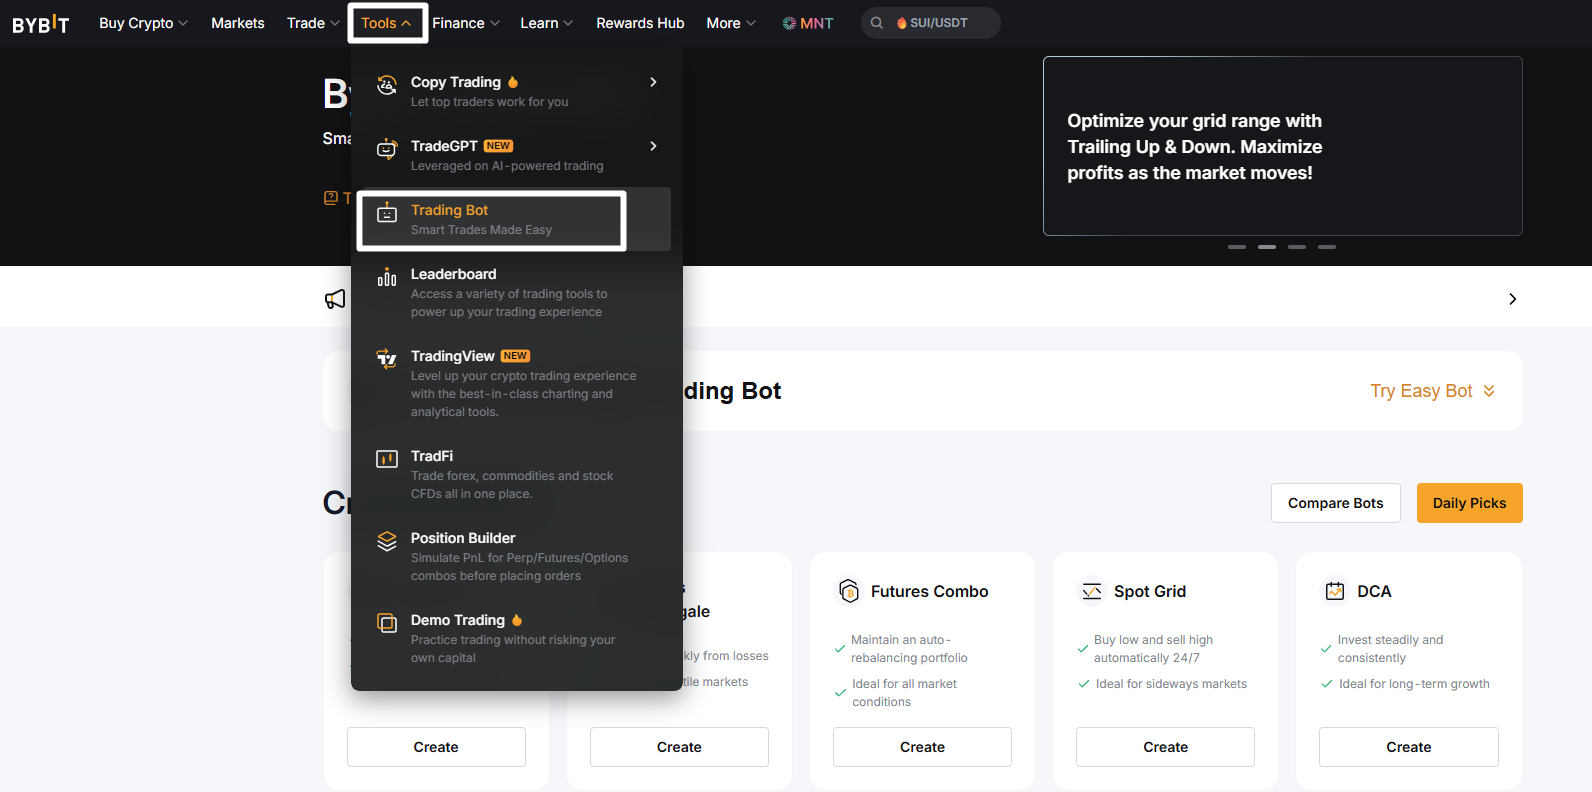
Task: Click the next announcement arrow
Action: [1513, 299]
